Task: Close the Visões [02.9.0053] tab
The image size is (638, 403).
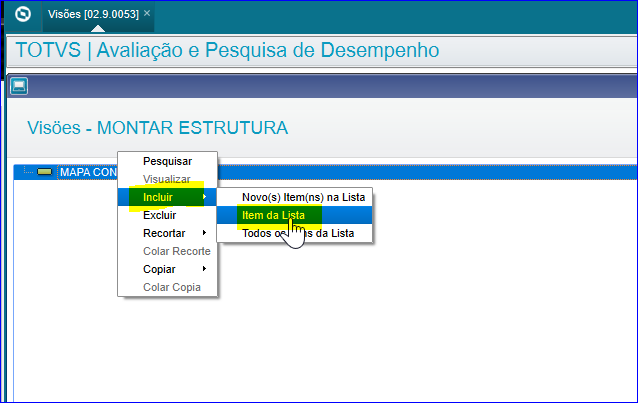Action: pyautogui.click(x=147, y=13)
